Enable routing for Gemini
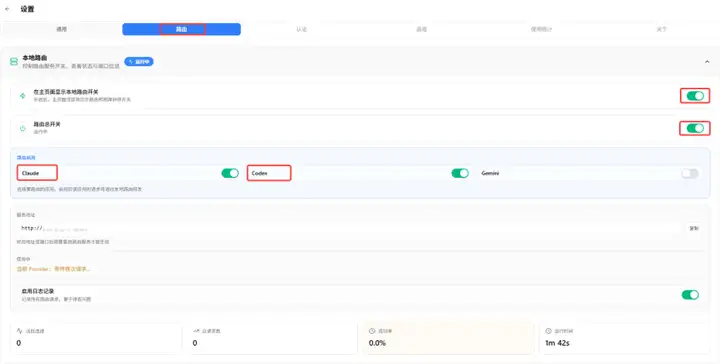Viewport: 720px width, 364px height. coord(690,173)
